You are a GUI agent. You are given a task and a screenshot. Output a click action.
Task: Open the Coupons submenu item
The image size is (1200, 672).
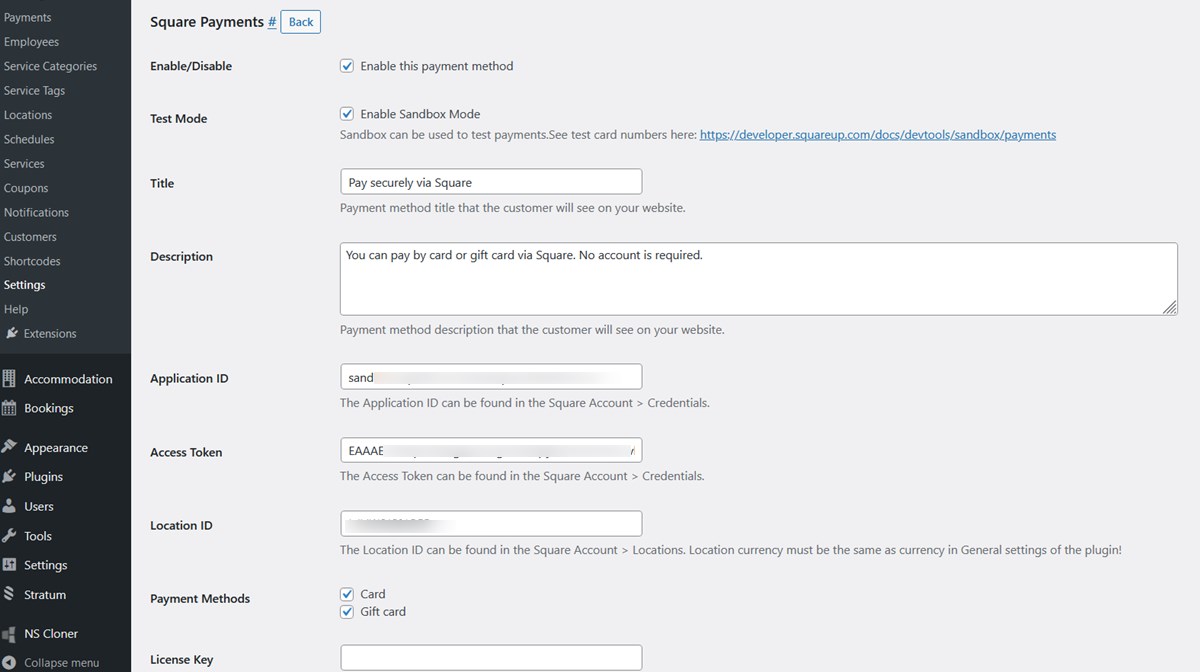tap(26, 188)
